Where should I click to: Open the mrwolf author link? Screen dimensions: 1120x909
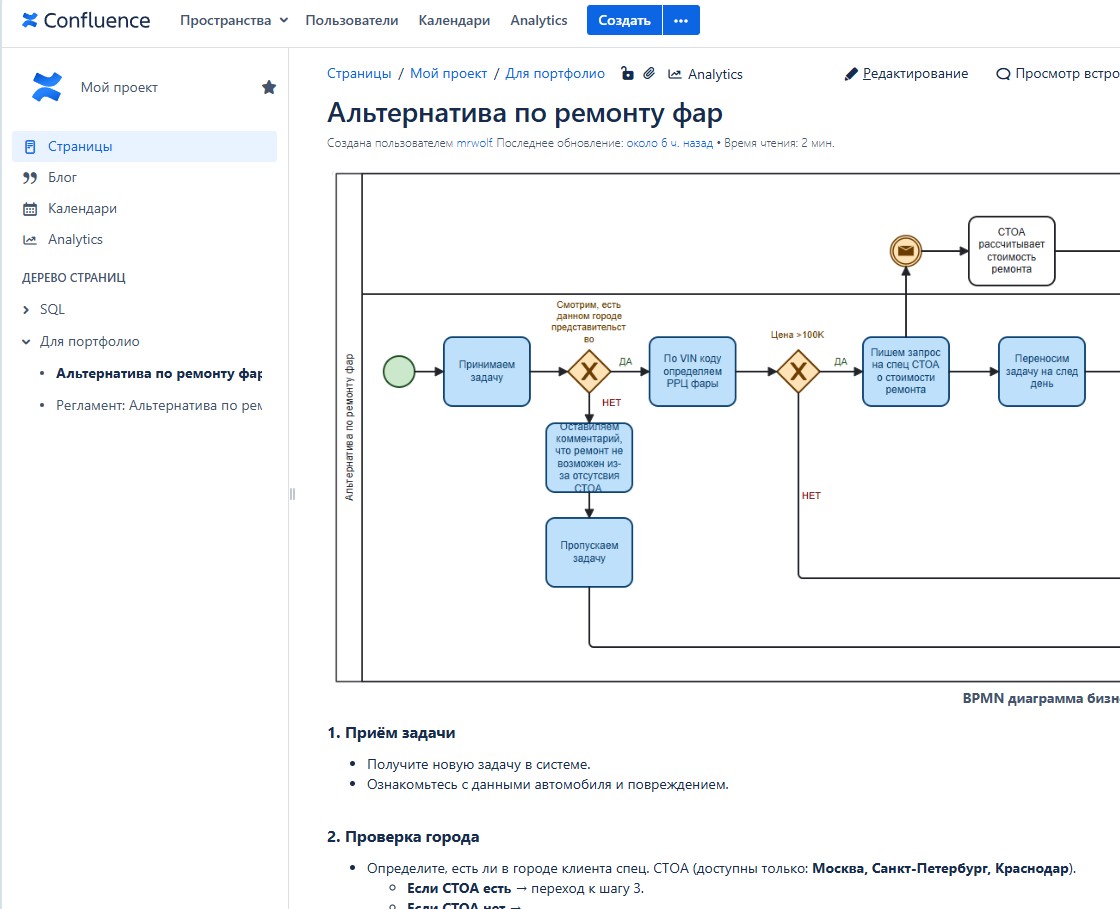474,143
